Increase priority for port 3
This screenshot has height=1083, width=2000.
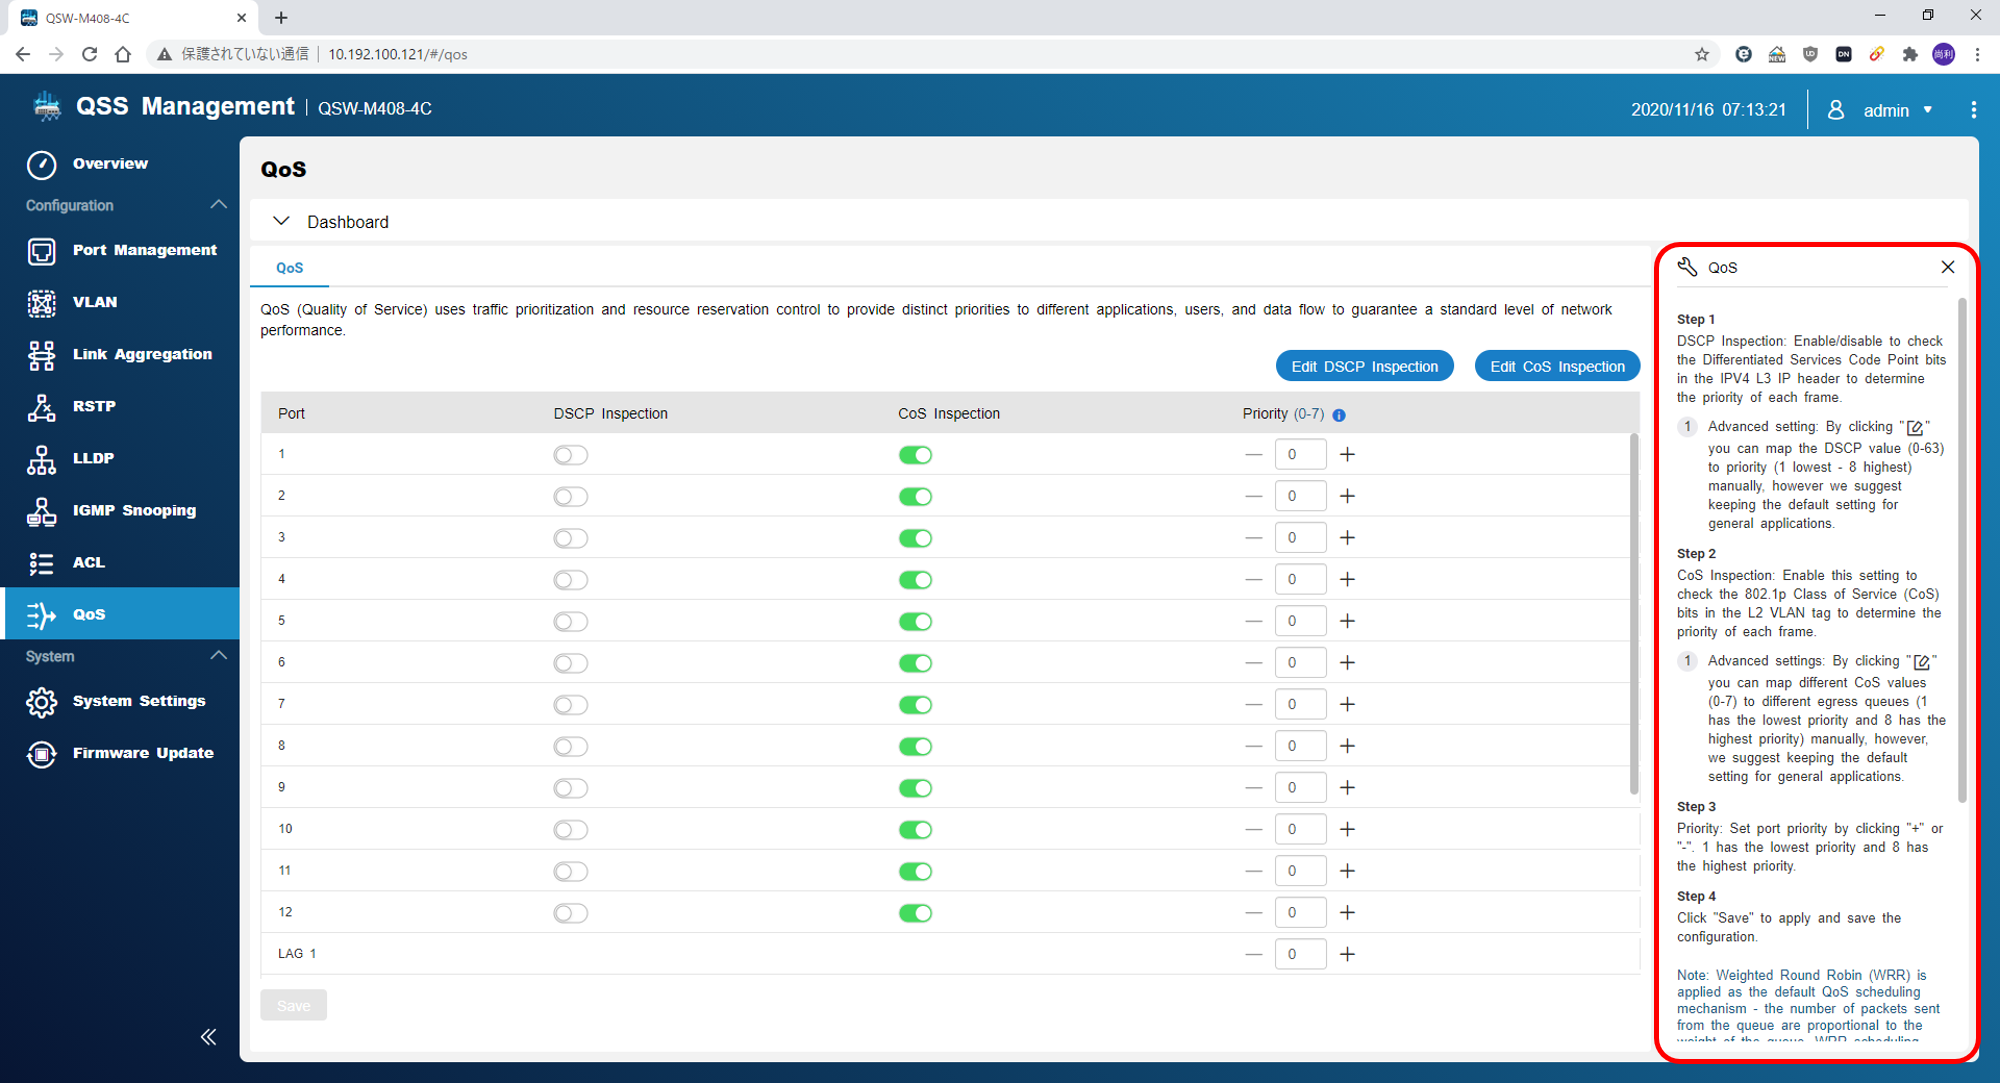click(x=1348, y=538)
